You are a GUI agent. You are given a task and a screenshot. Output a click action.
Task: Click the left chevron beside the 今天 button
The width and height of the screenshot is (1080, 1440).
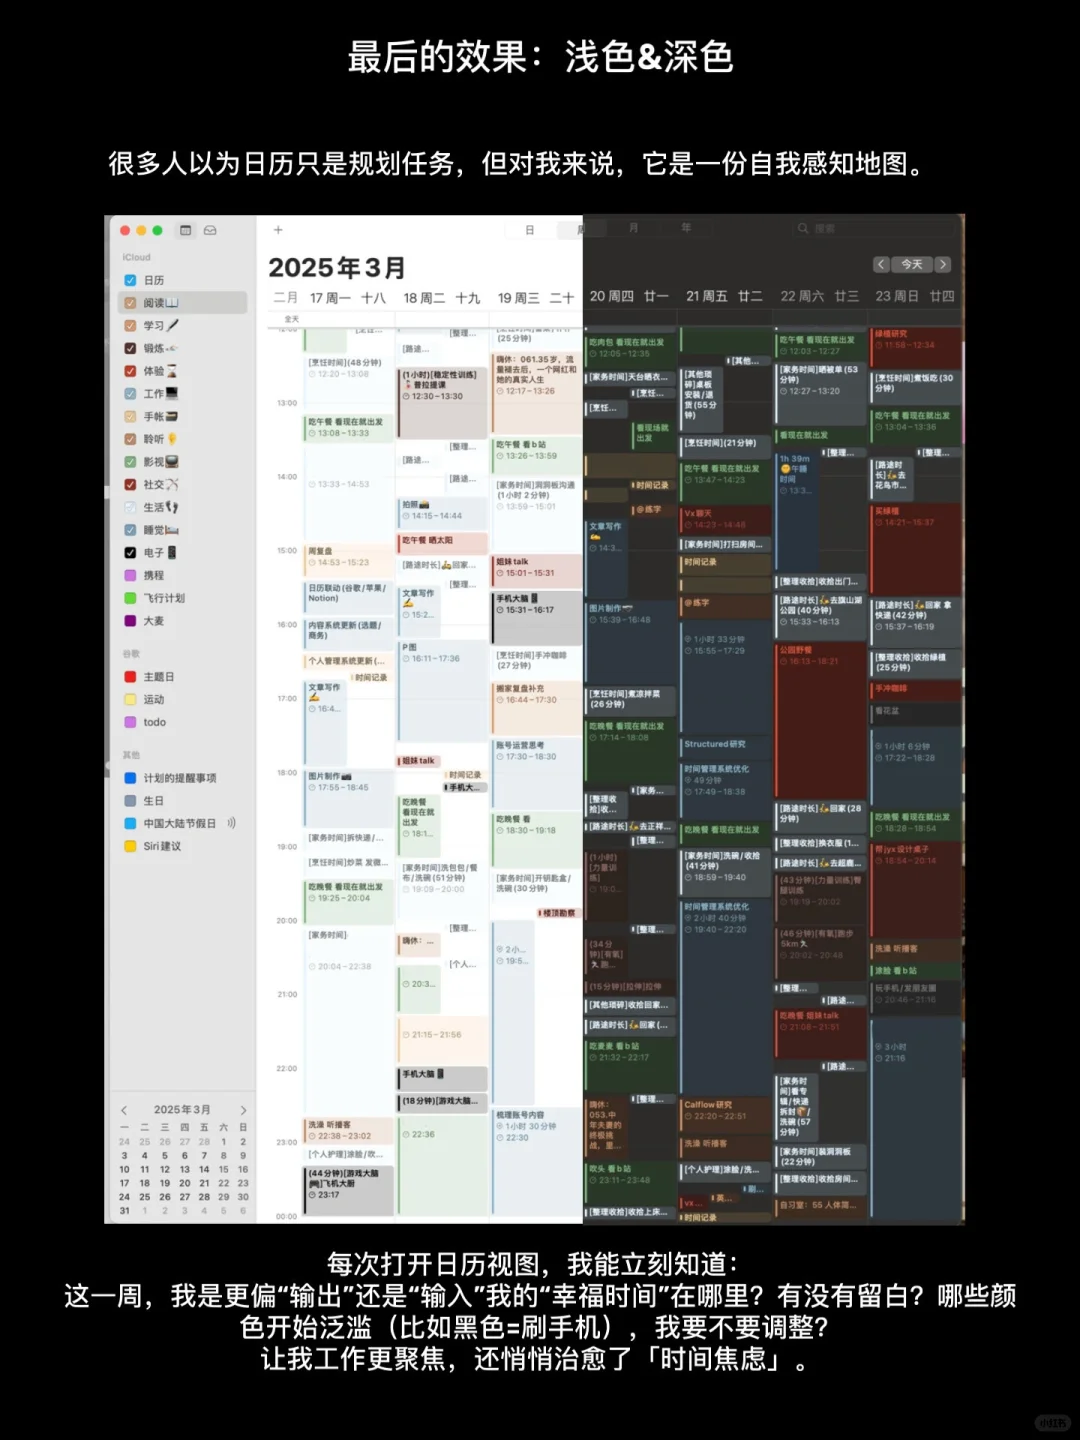[881, 264]
